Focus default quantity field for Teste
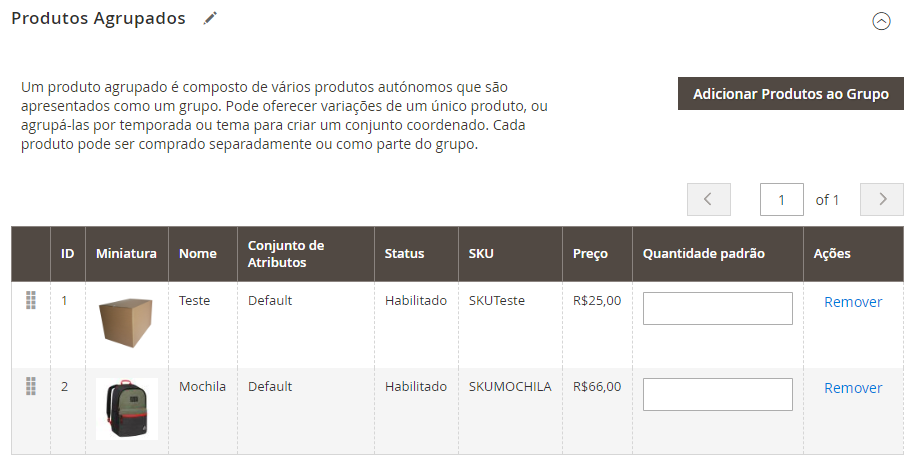The height and width of the screenshot is (469, 915). [718, 309]
